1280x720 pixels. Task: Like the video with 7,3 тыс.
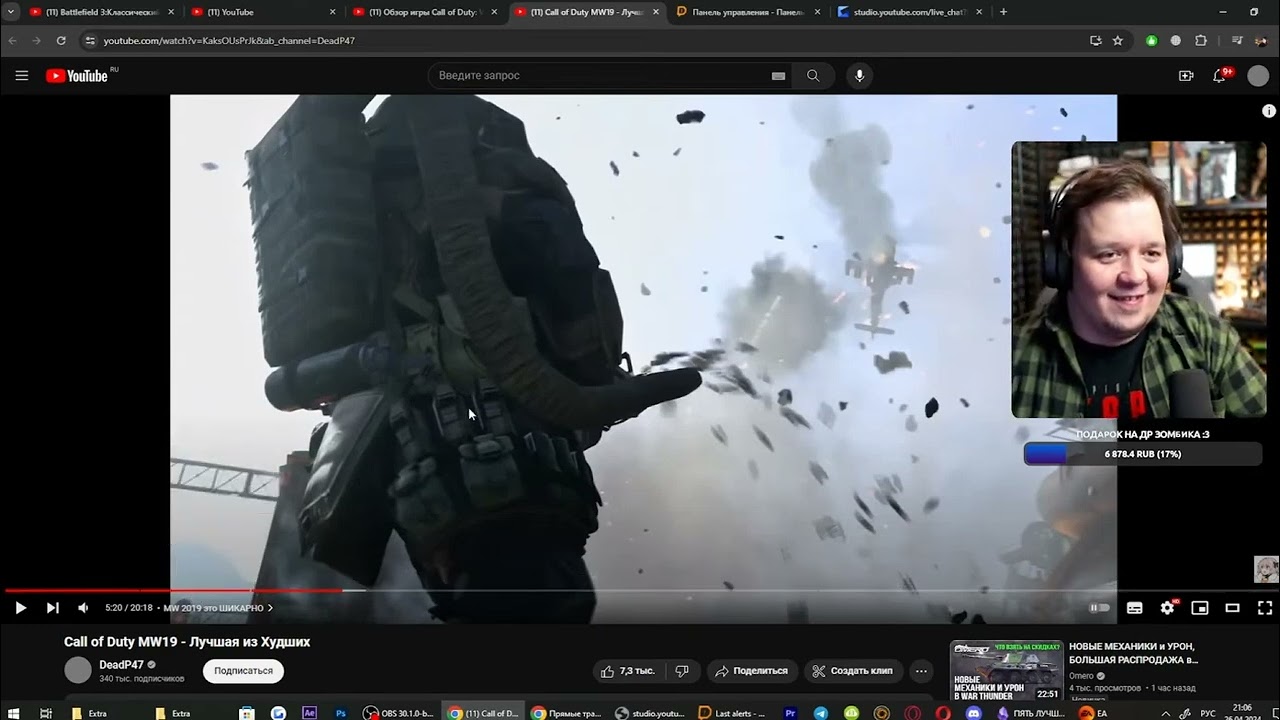click(x=627, y=671)
